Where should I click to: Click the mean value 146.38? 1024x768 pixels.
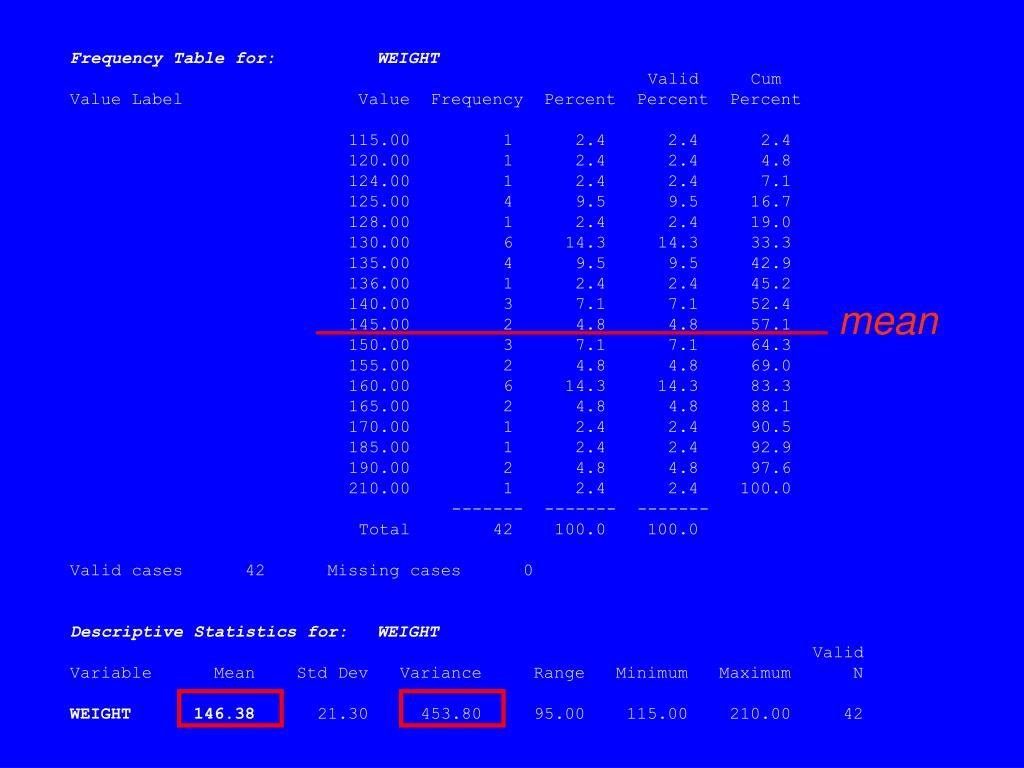coord(224,714)
